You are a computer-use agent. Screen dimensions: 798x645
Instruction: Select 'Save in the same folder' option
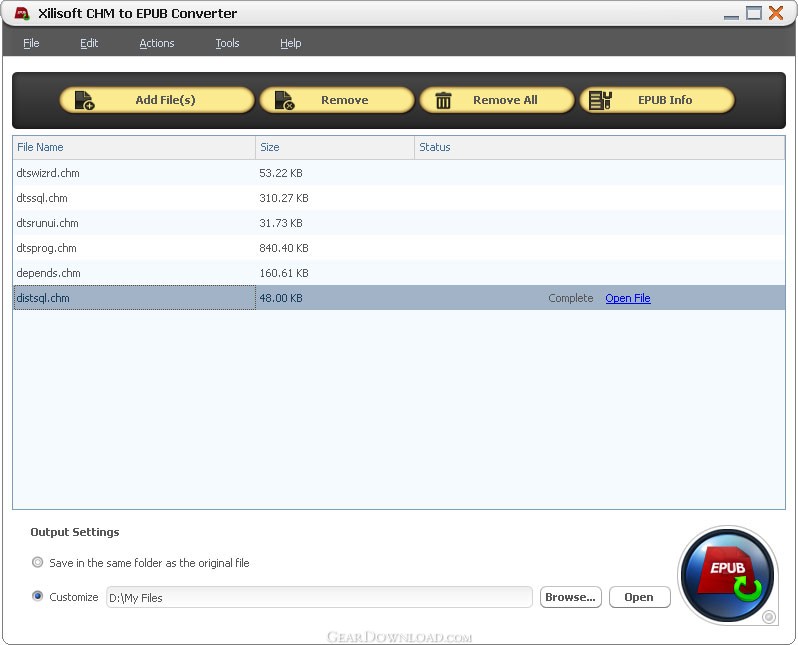(38, 563)
